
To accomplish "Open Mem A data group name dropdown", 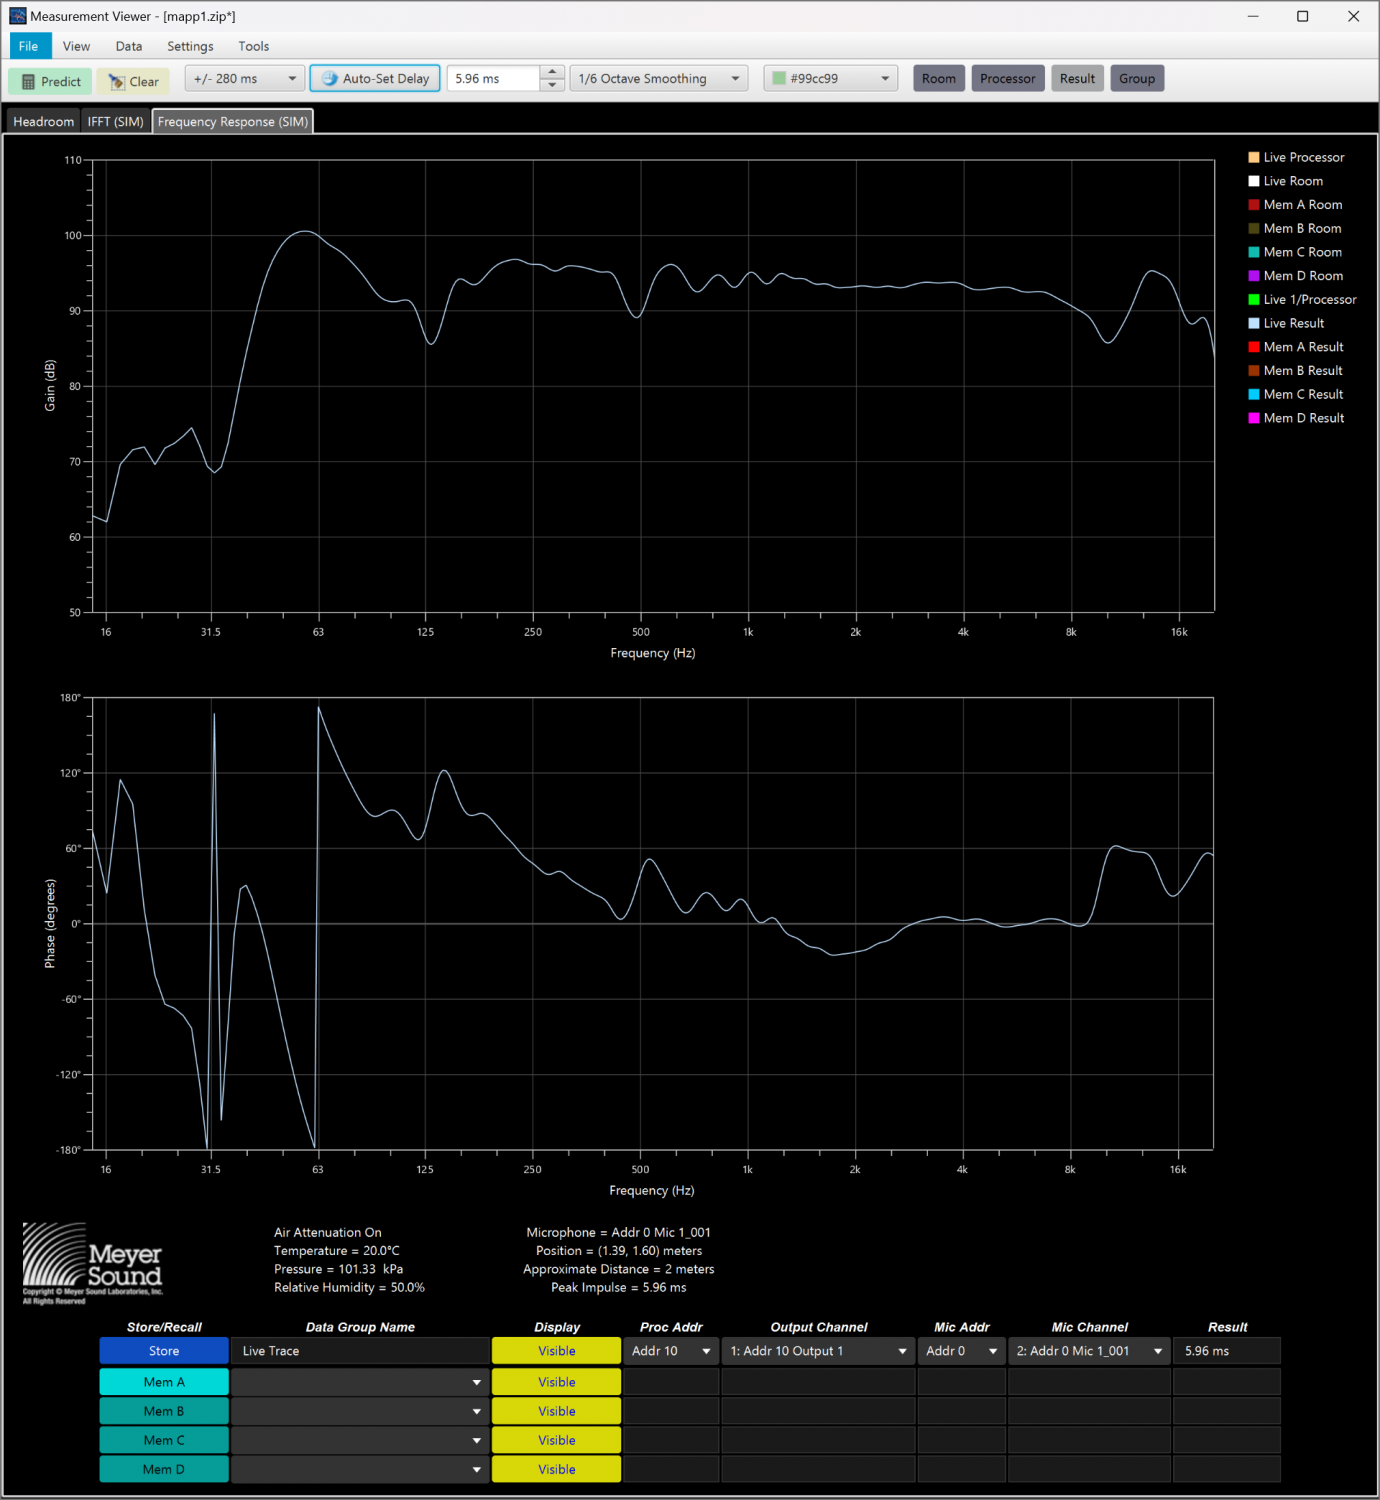I will click(x=360, y=1382).
